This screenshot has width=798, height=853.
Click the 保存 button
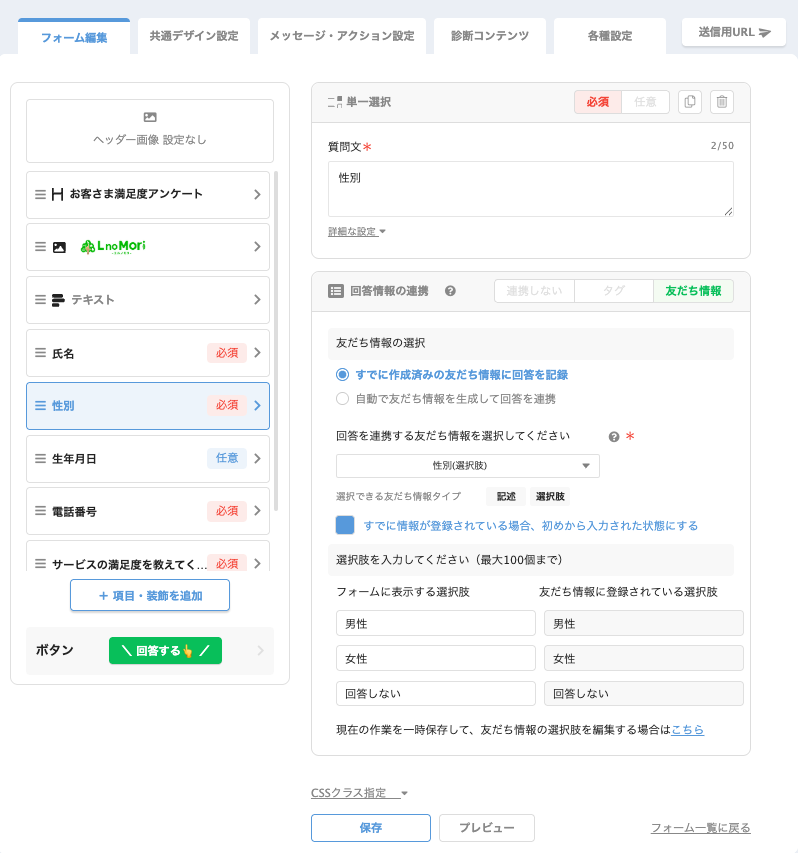pyautogui.click(x=370, y=828)
